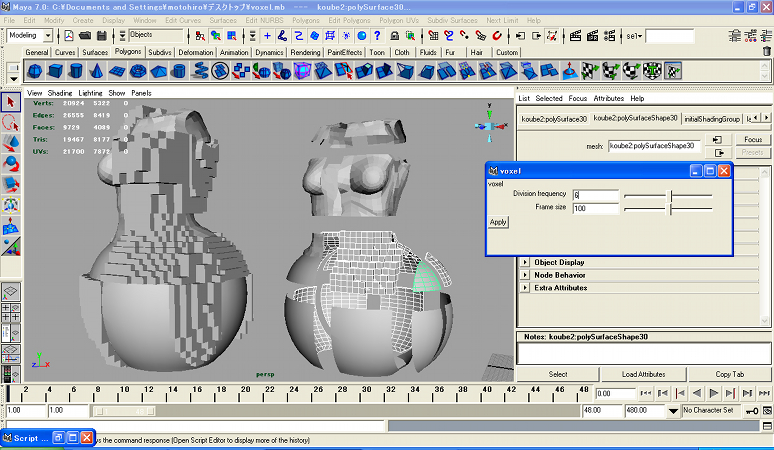Choose the Lasso tool in toolbox

(11, 122)
